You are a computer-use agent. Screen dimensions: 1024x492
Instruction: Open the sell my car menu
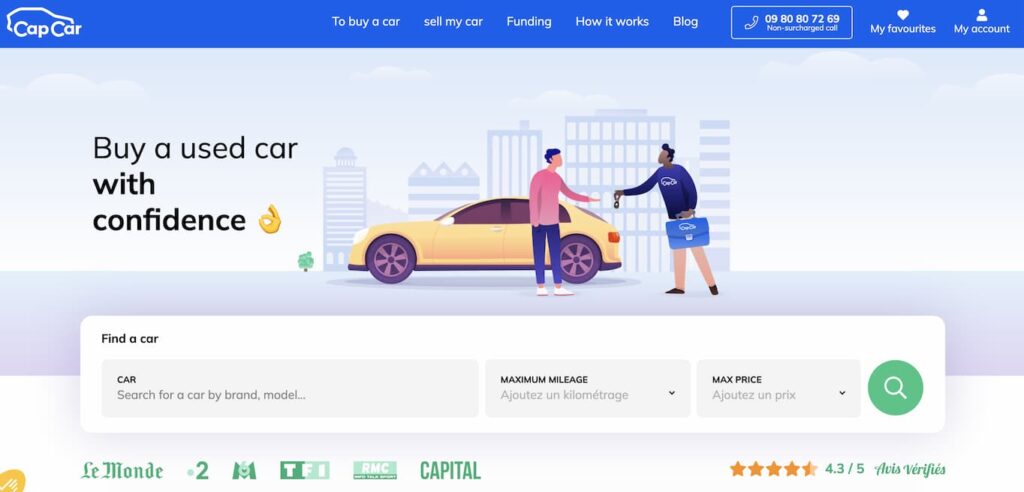(x=453, y=22)
